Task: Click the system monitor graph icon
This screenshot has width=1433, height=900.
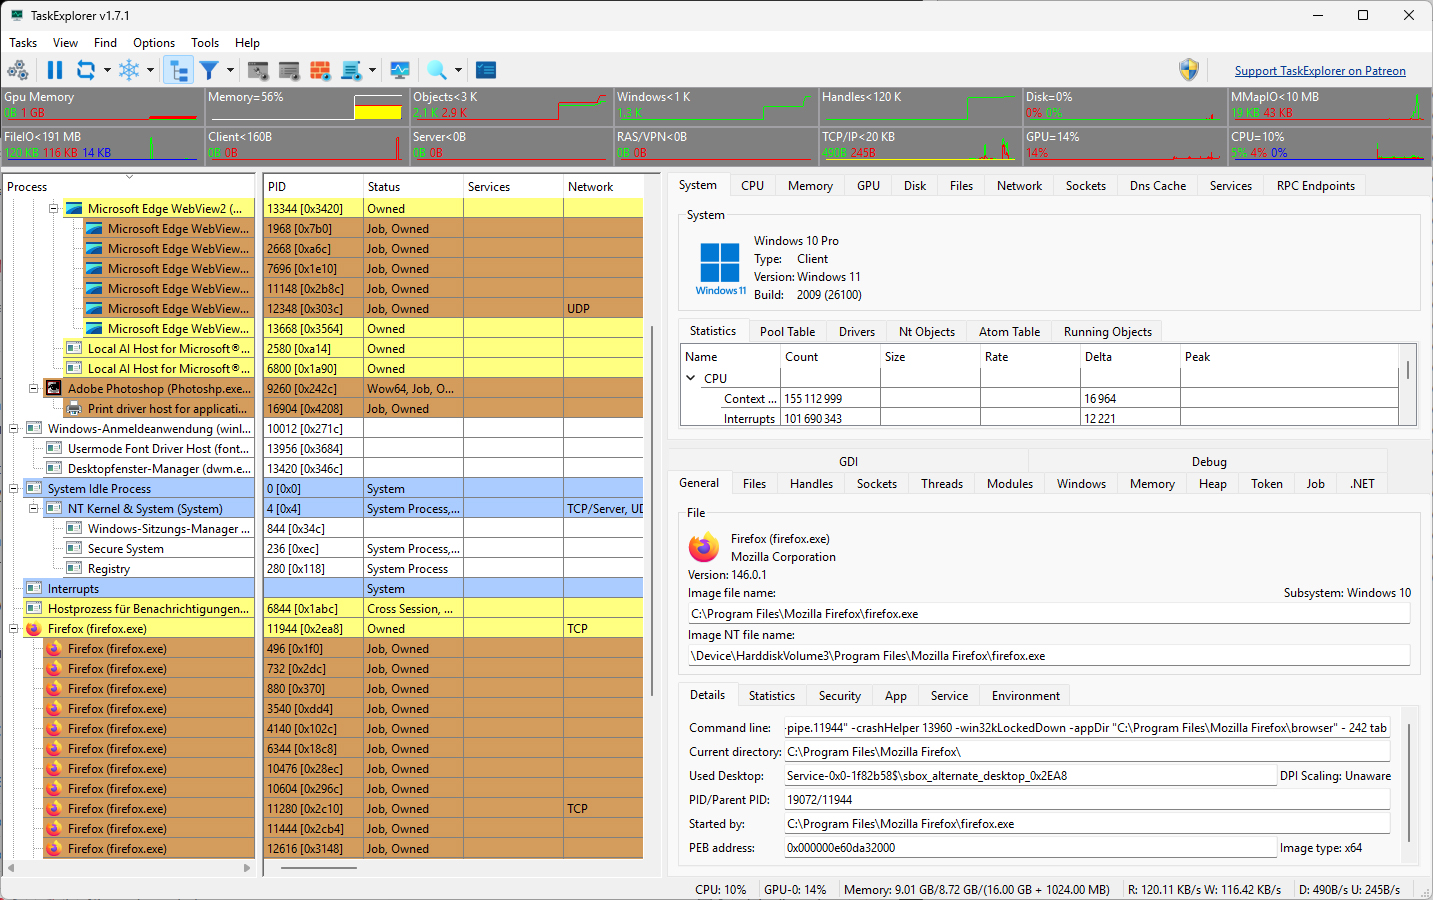Action: (400, 70)
